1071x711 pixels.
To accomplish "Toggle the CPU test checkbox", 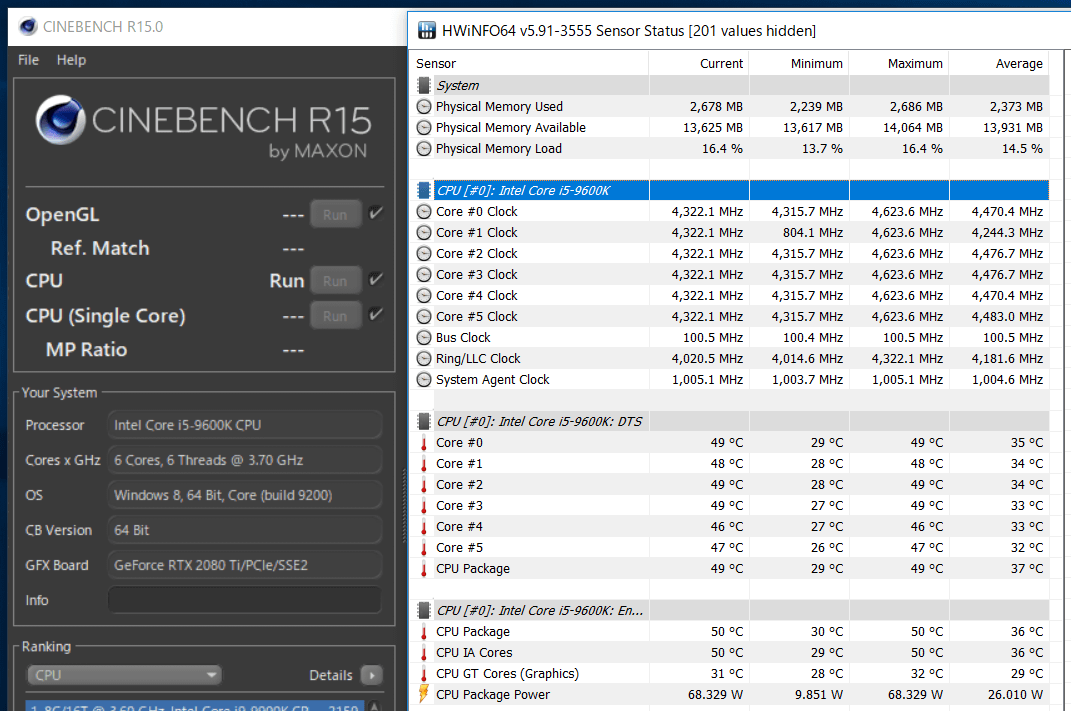I will point(375,280).
